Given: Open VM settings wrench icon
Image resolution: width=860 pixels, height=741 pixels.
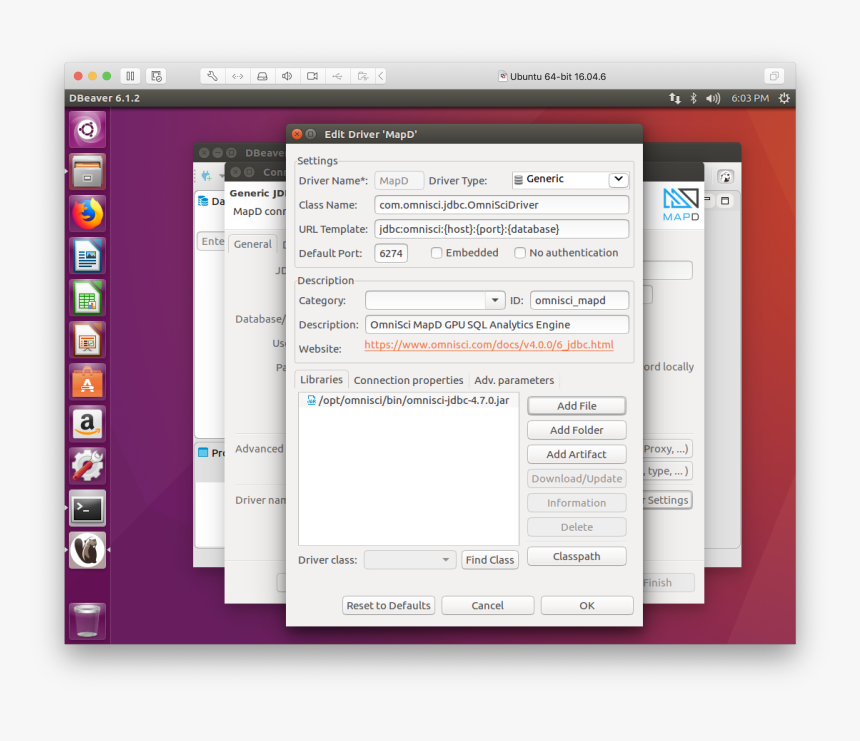Looking at the screenshot, I should [x=212, y=76].
